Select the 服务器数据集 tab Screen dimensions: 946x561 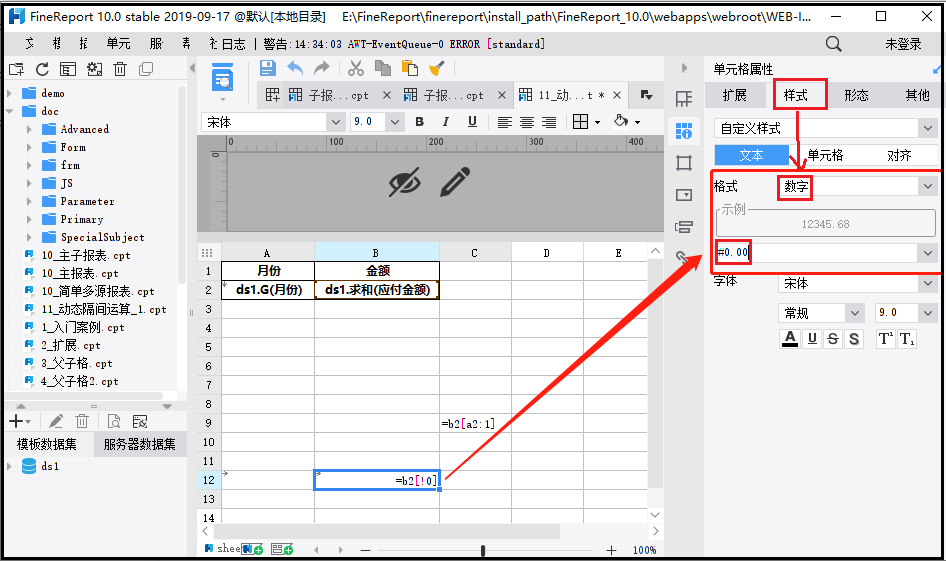point(139,445)
